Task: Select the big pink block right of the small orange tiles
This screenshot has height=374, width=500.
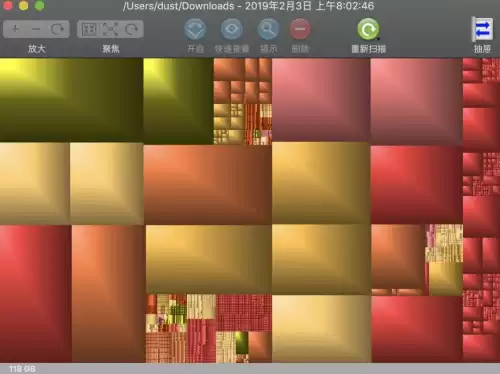Action: click(321, 100)
